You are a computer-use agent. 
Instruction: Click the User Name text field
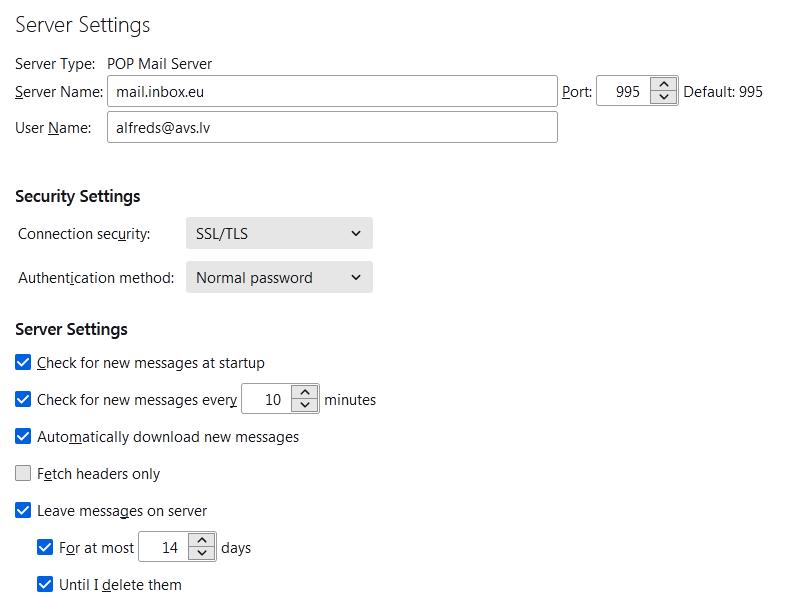click(x=331, y=127)
